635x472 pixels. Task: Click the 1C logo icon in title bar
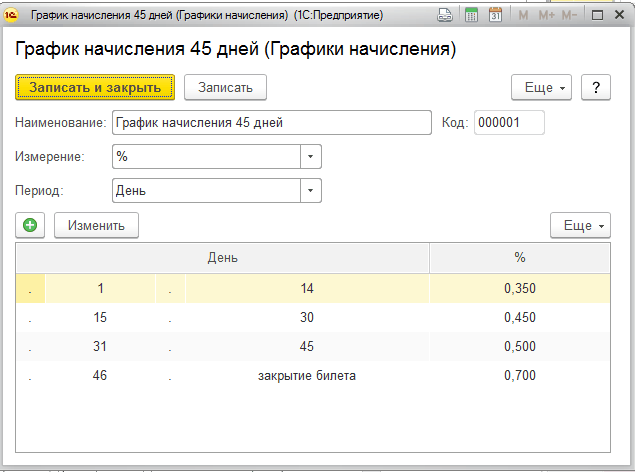point(11,15)
